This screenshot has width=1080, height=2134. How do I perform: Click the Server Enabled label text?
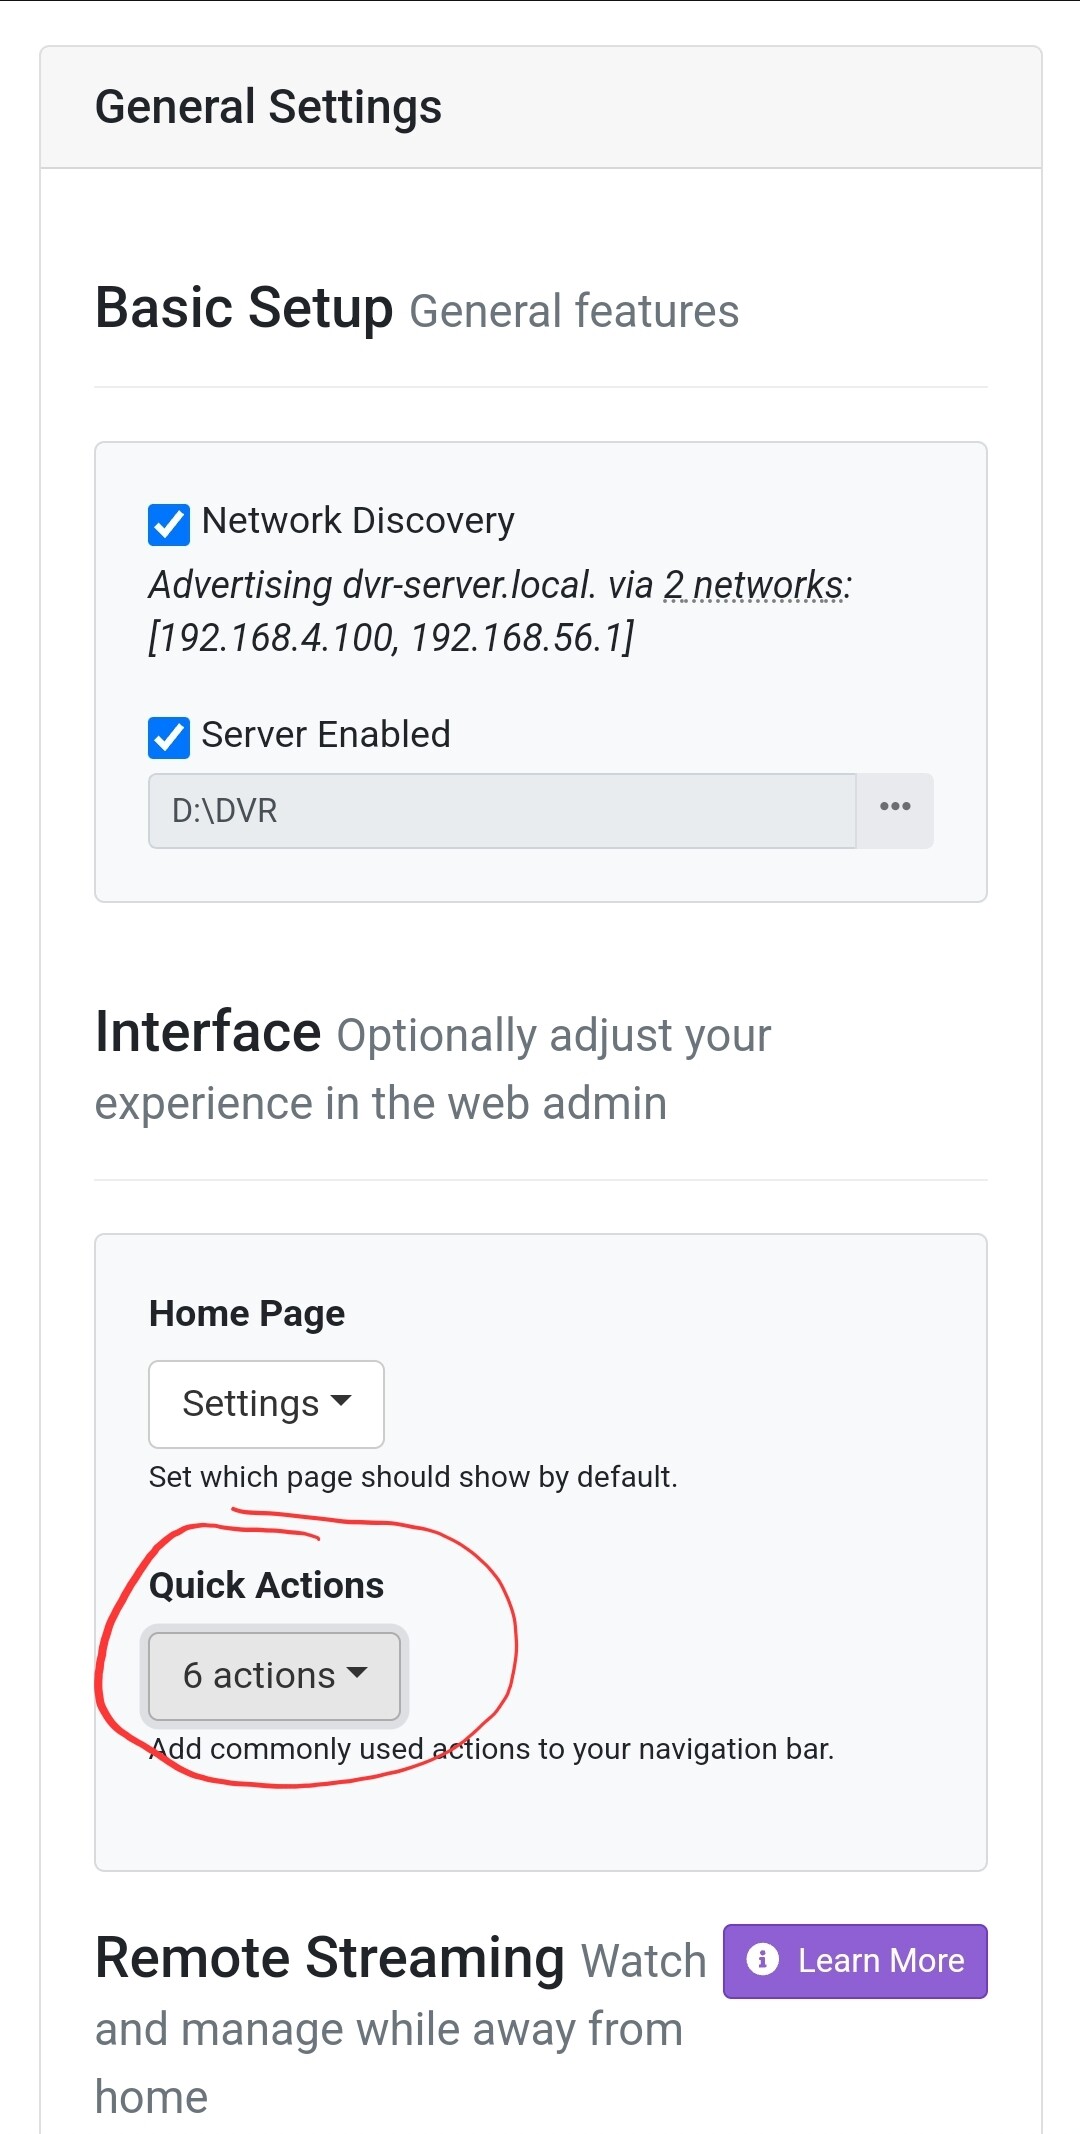click(x=326, y=735)
